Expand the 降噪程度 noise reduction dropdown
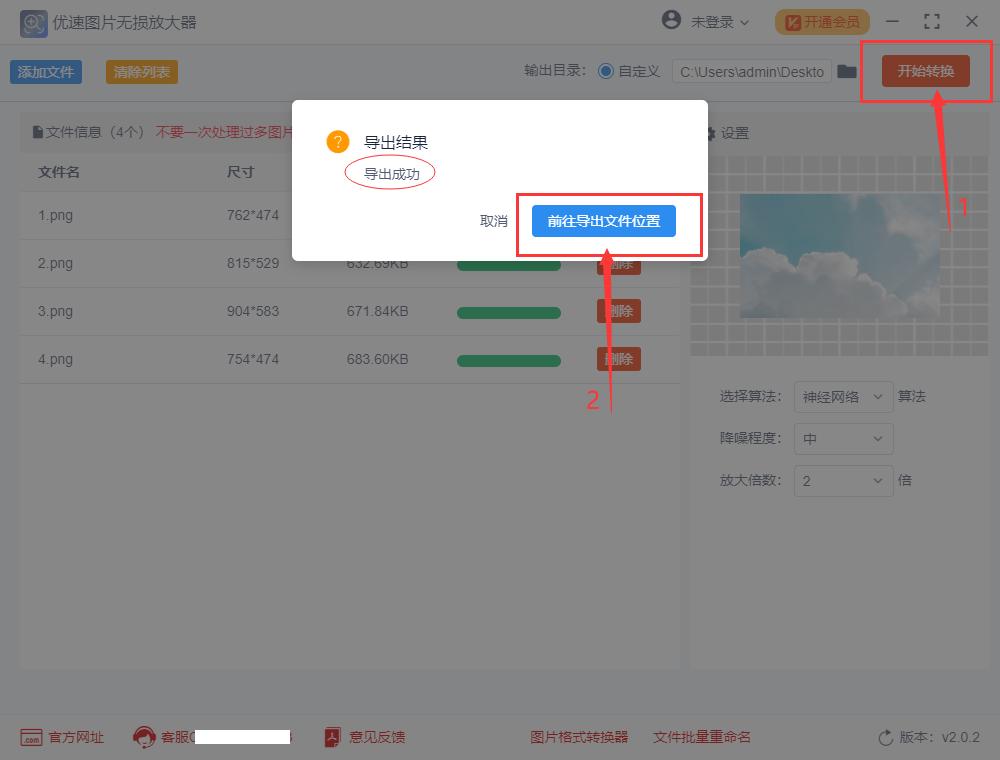The height and width of the screenshot is (760, 1000). pos(843,439)
